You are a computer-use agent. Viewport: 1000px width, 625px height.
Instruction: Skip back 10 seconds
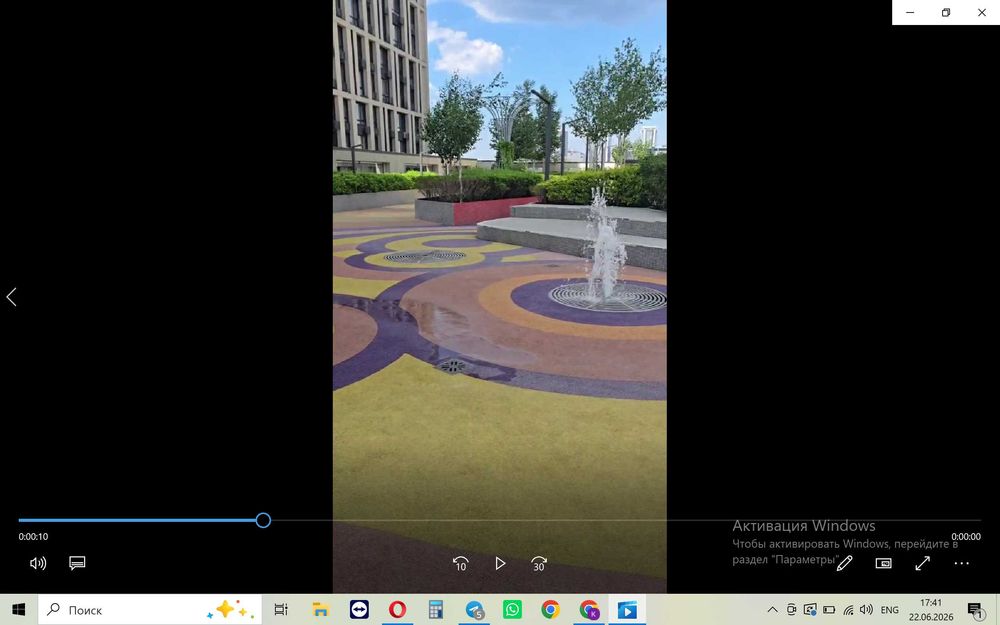[x=460, y=563]
